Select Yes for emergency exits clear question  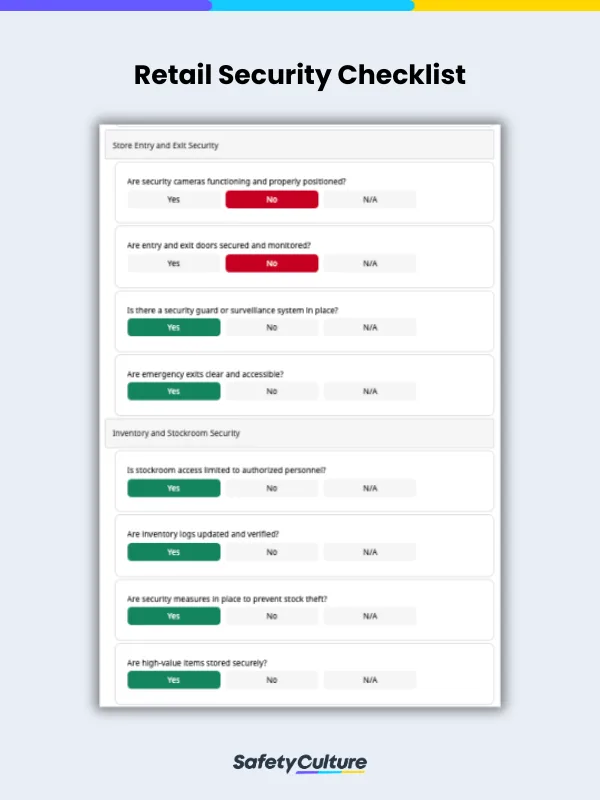173,391
